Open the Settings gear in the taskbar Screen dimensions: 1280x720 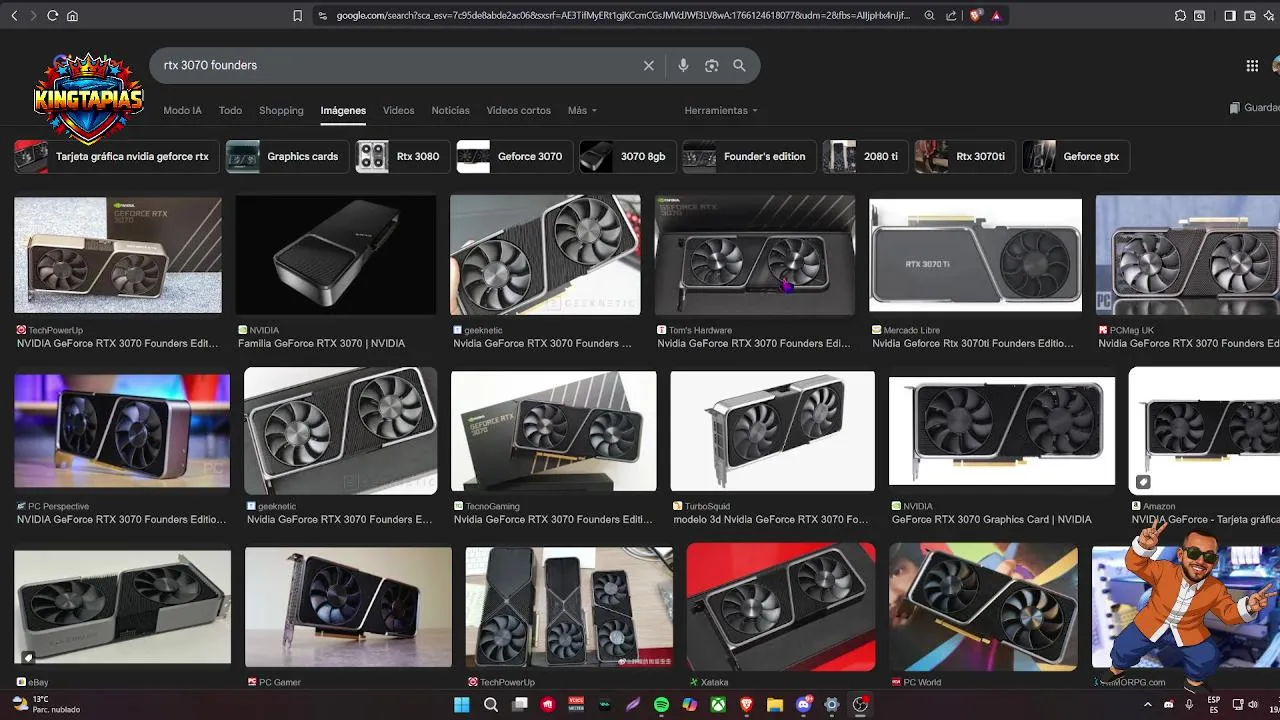(832, 705)
